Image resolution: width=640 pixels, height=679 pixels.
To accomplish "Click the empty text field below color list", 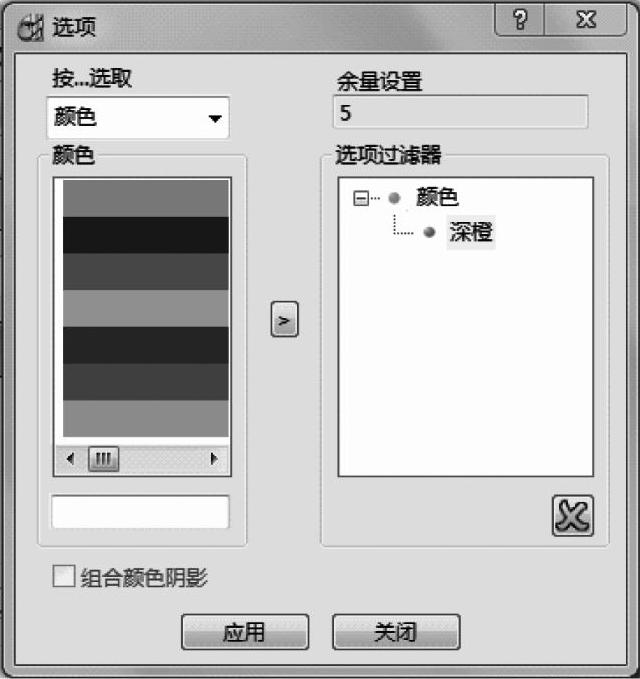I will [x=140, y=512].
